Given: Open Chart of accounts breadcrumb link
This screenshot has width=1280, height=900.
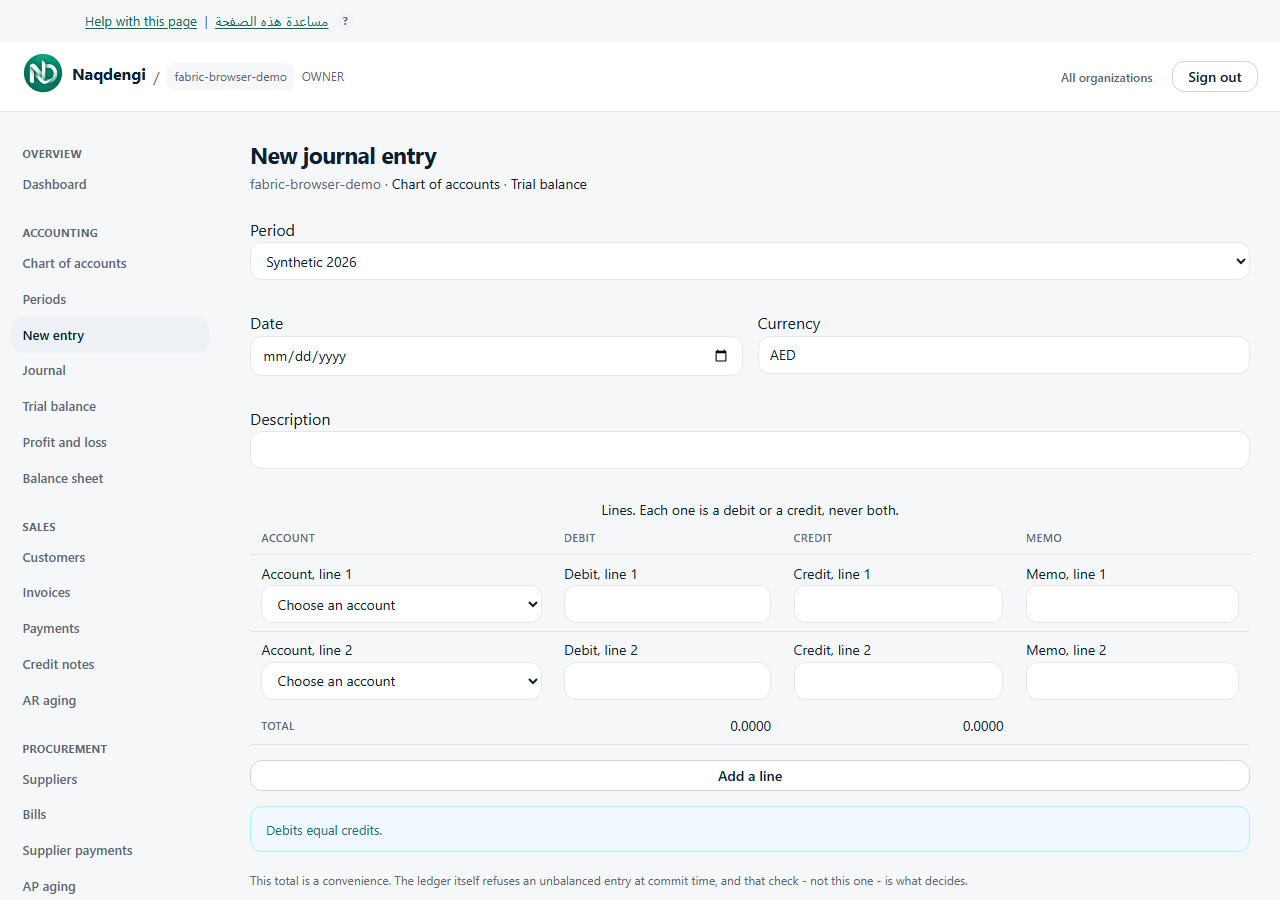Looking at the screenshot, I should click(446, 184).
